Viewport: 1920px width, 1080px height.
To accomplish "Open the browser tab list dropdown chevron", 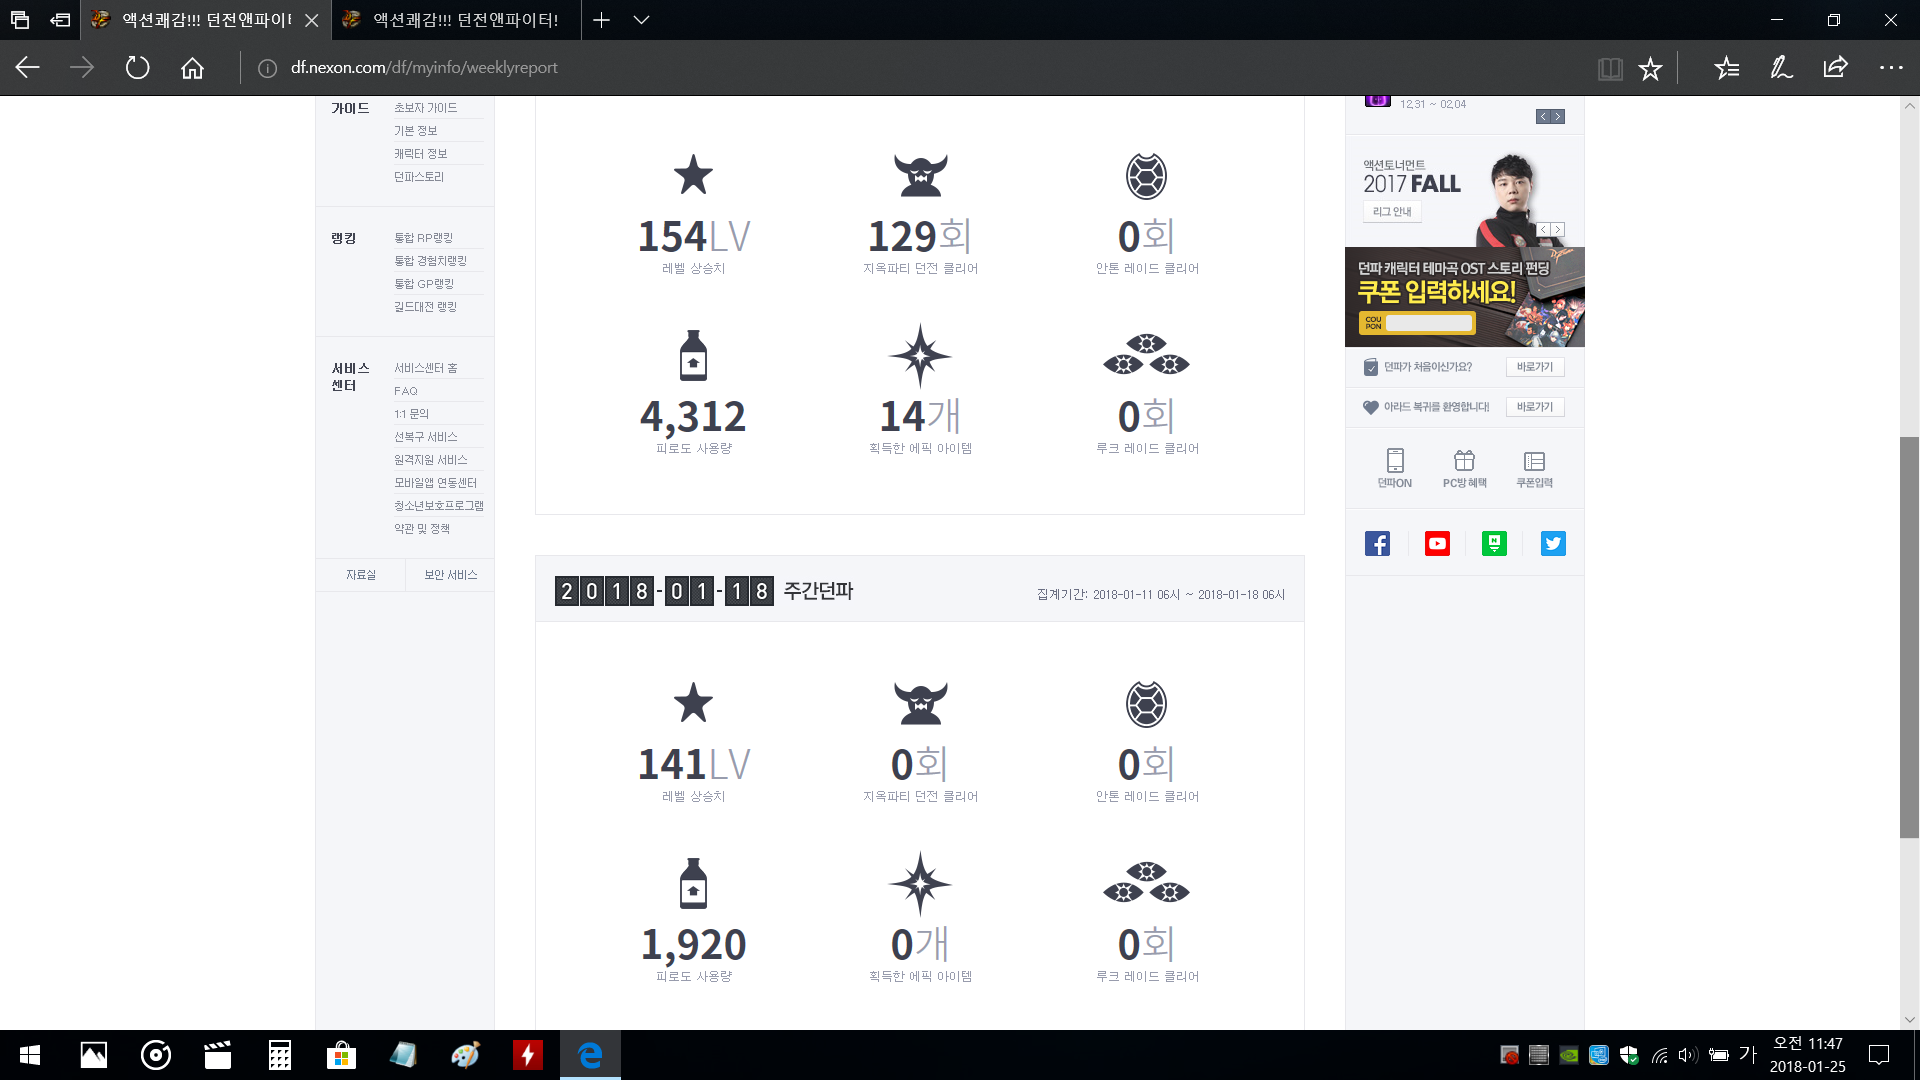I will click(x=642, y=20).
